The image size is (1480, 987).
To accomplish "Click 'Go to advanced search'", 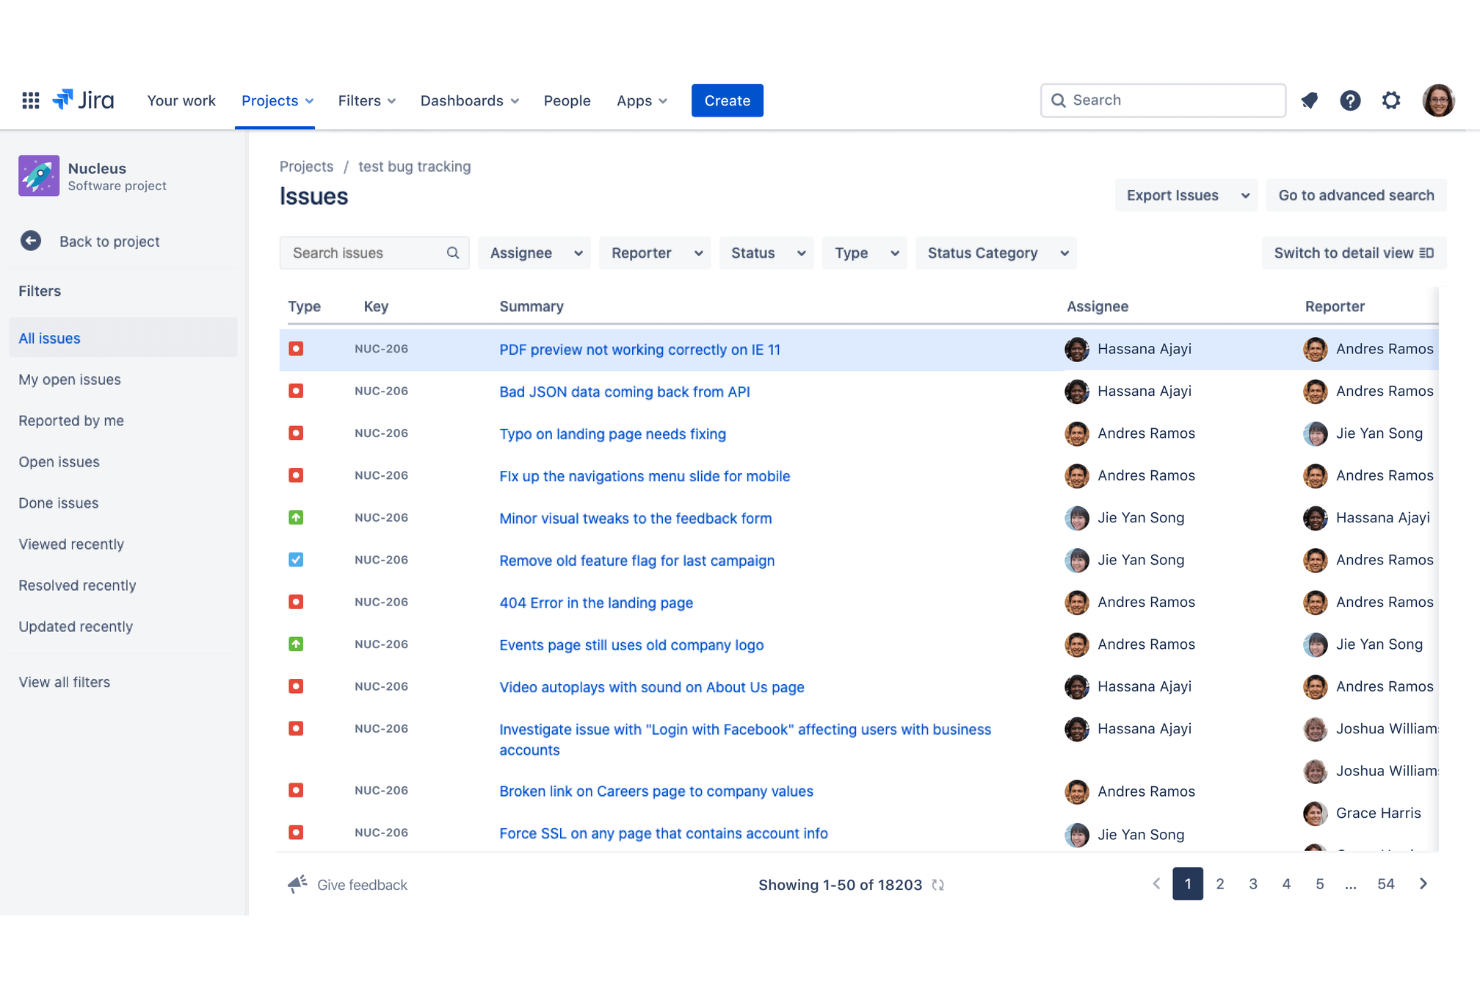I will [x=1356, y=195].
